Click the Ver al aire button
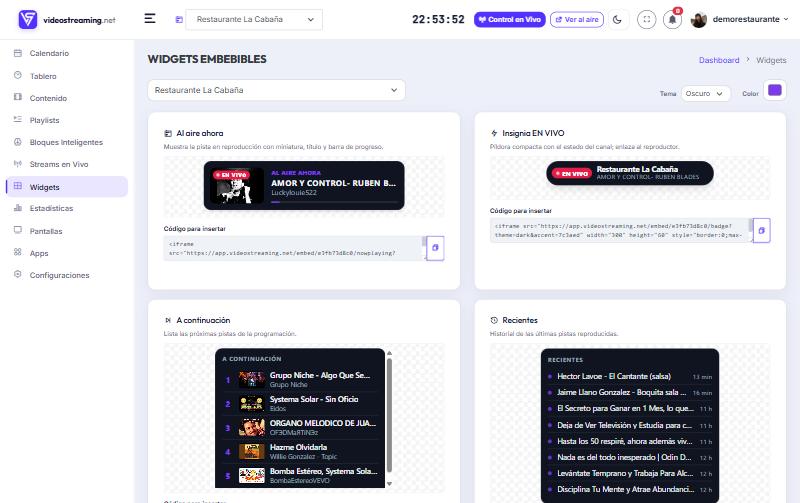The image size is (800, 503). click(577, 19)
